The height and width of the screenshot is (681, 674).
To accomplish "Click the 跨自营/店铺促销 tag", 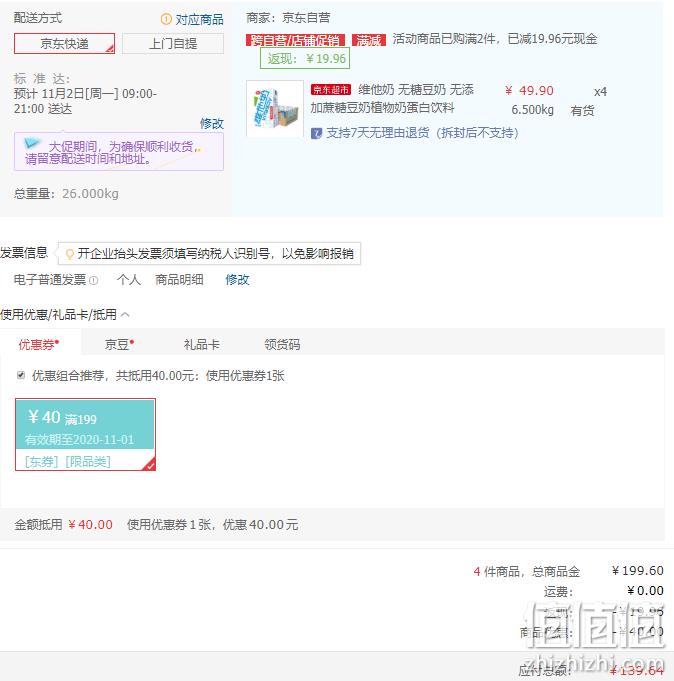I will tap(295, 40).
